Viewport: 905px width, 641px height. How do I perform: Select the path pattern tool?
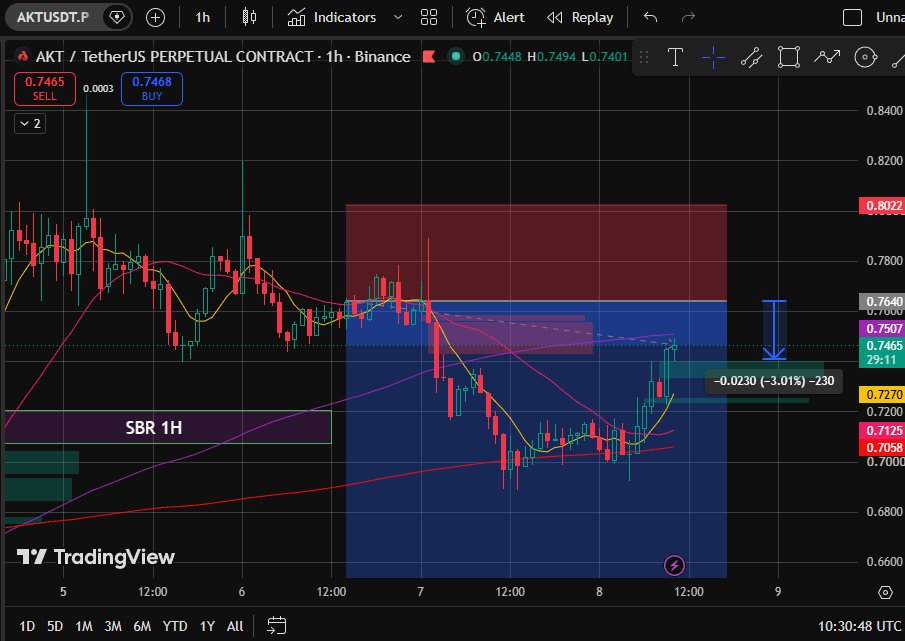point(827,57)
